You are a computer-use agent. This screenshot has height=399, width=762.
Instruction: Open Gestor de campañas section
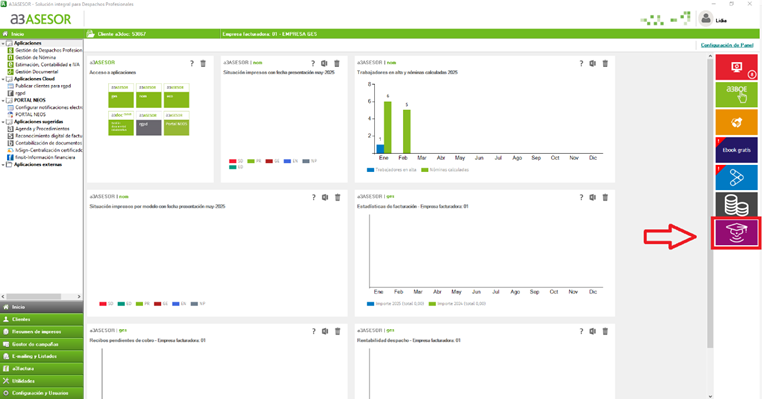pos(42,344)
